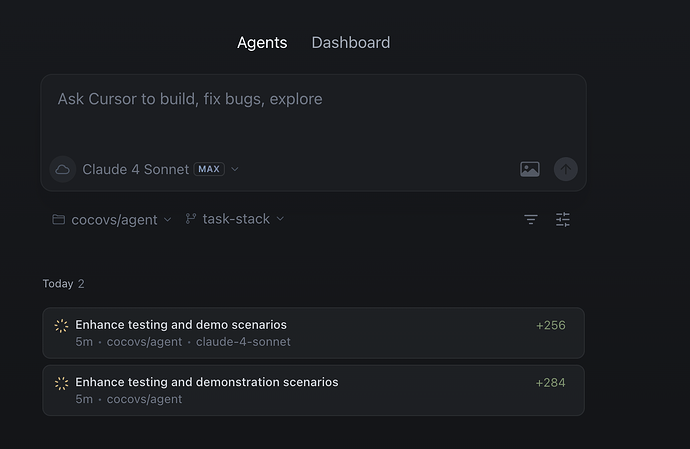Open the cocovs/agent repository dropdown
Image resolution: width=690 pixels, height=449 pixels.
click(112, 219)
